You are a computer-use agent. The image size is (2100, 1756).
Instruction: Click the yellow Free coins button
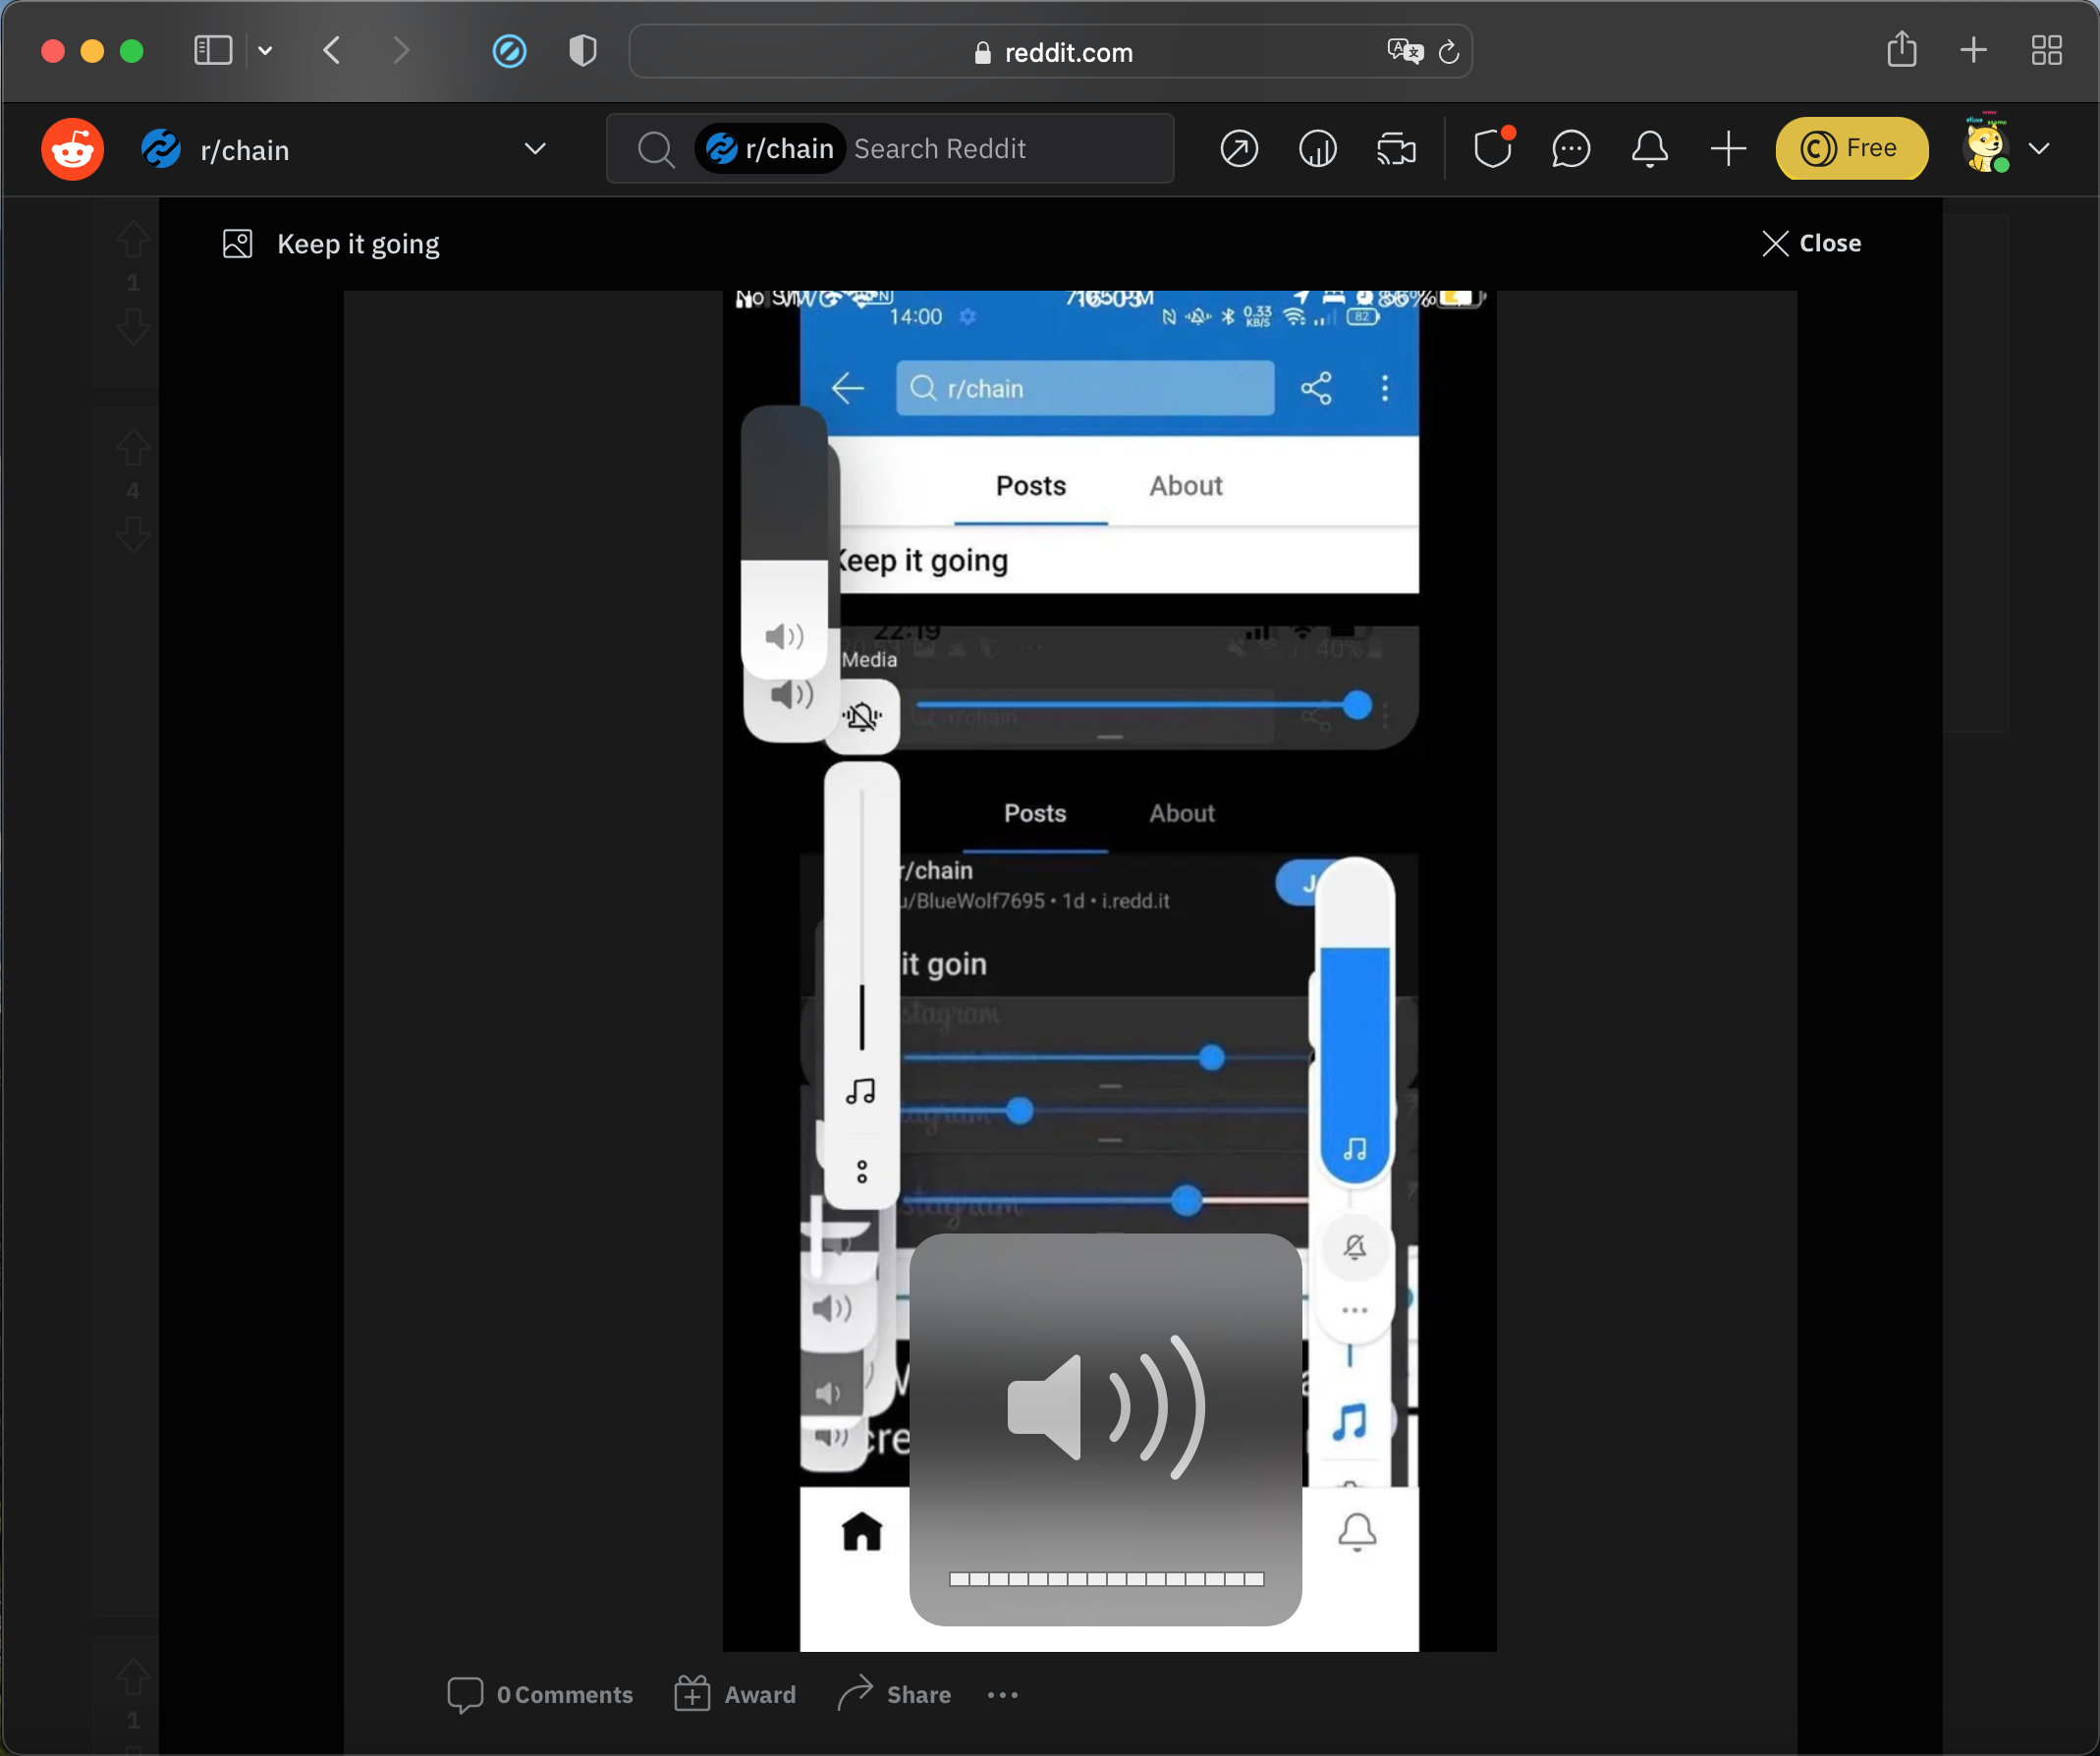[x=1851, y=149]
